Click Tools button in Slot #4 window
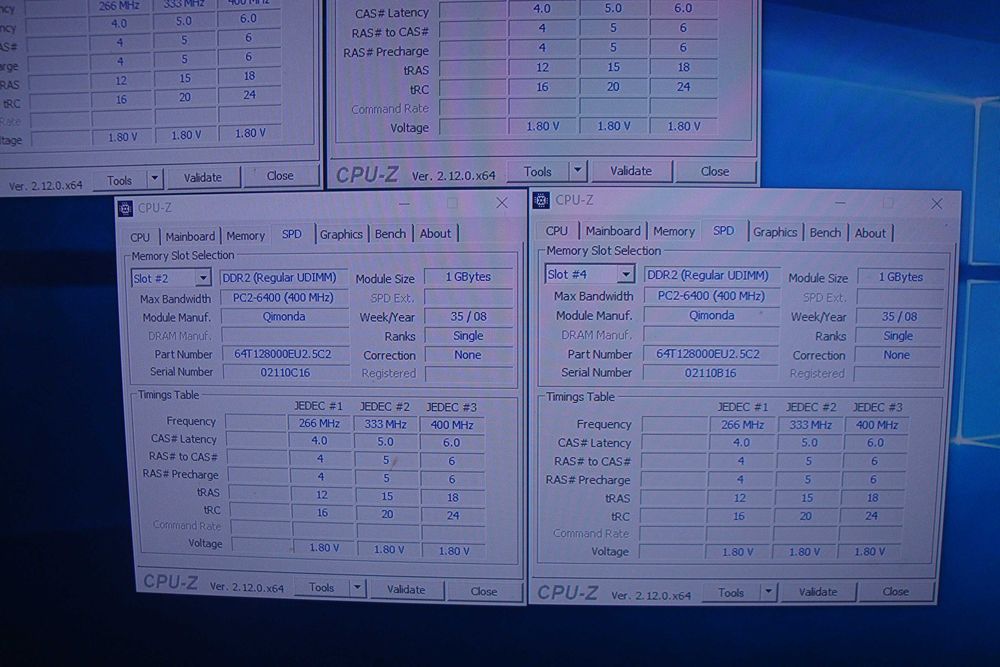 coord(731,592)
